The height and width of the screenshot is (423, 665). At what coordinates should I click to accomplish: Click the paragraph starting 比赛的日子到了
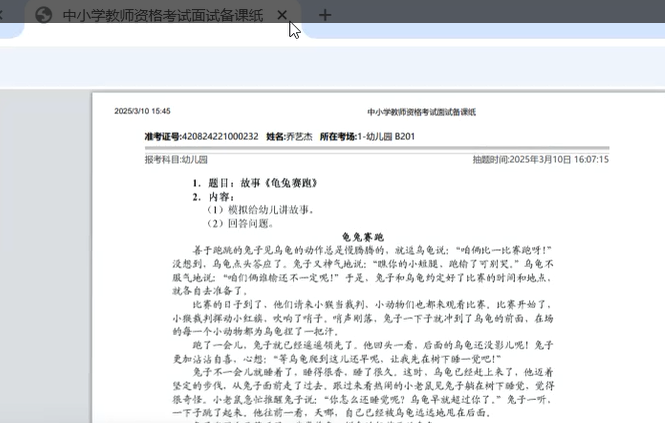[x=363, y=318]
